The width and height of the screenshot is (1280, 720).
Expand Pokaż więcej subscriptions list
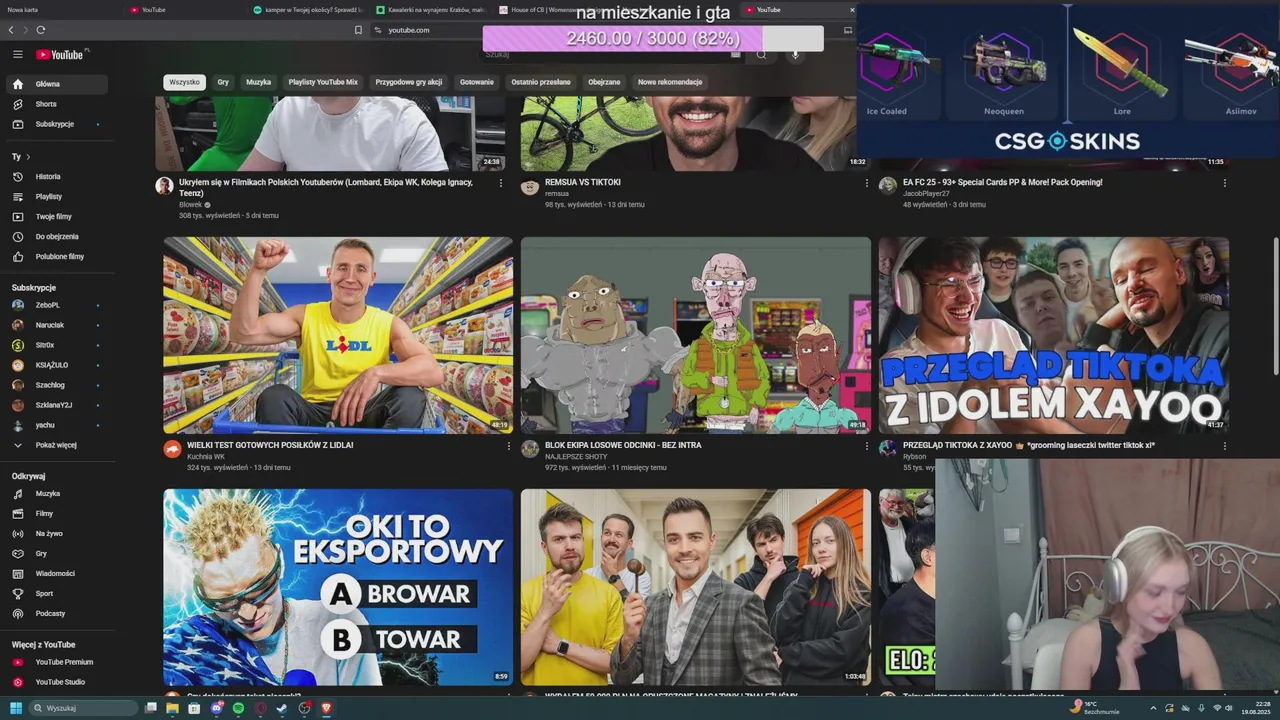[x=57, y=445]
